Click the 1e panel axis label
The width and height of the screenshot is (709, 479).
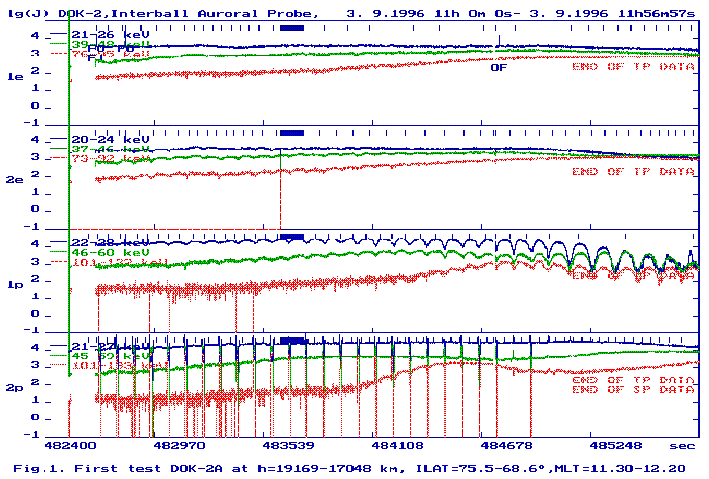pyautogui.click(x=15, y=76)
